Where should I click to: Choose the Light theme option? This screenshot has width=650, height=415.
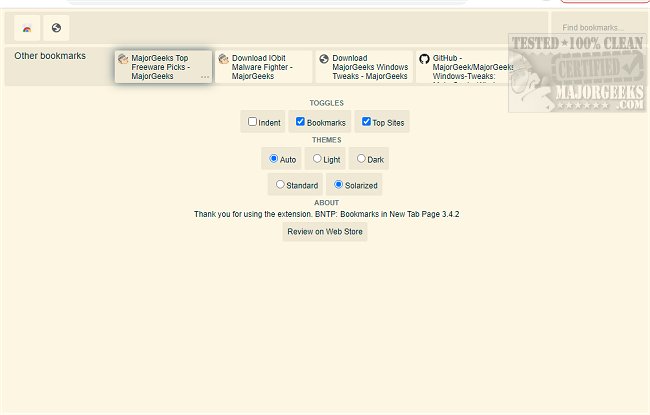click(317, 158)
